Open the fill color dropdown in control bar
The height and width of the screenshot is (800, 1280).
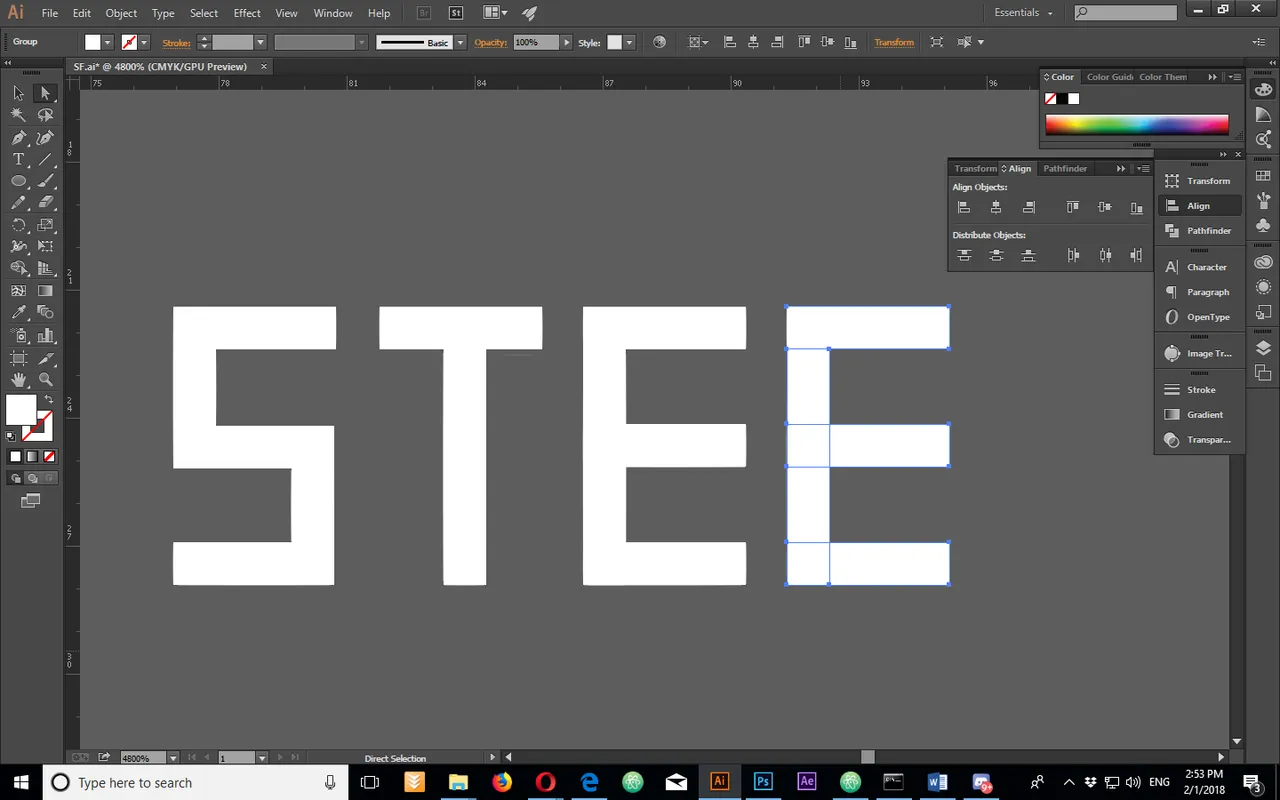tap(108, 42)
